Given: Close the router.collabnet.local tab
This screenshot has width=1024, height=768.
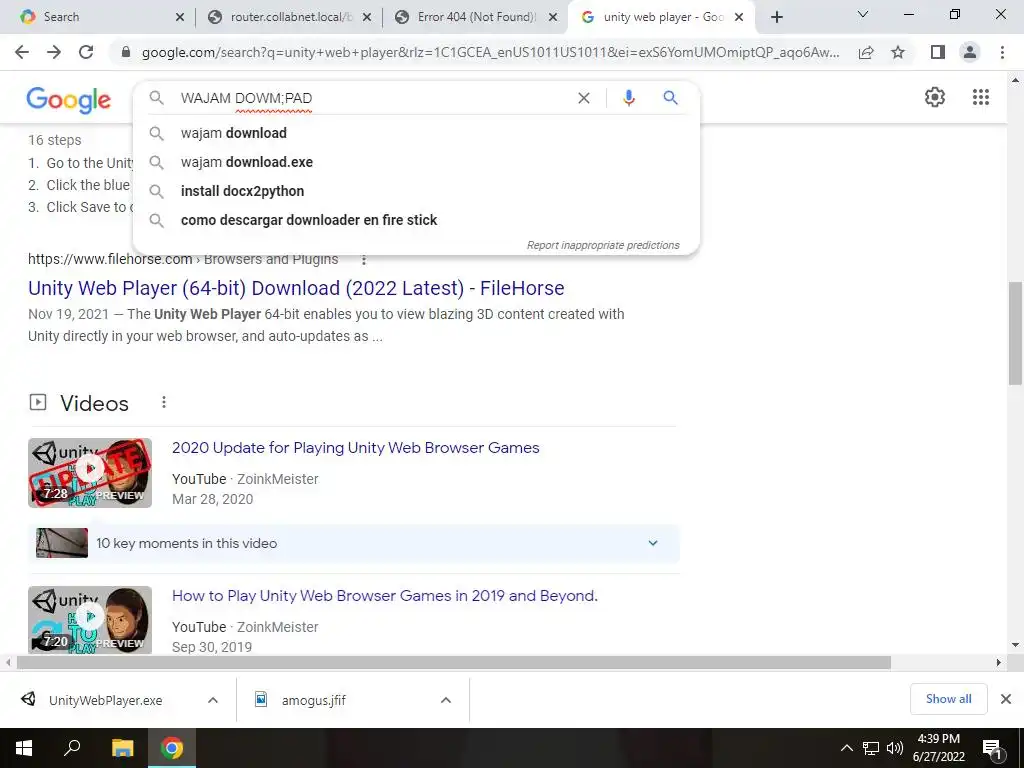Looking at the screenshot, I should [x=367, y=17].
